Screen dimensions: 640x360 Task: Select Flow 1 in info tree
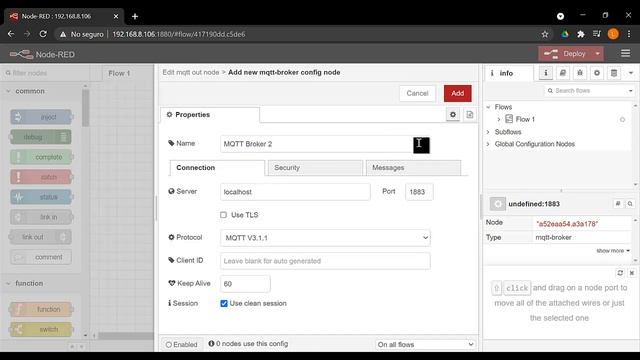pos(525,119)
